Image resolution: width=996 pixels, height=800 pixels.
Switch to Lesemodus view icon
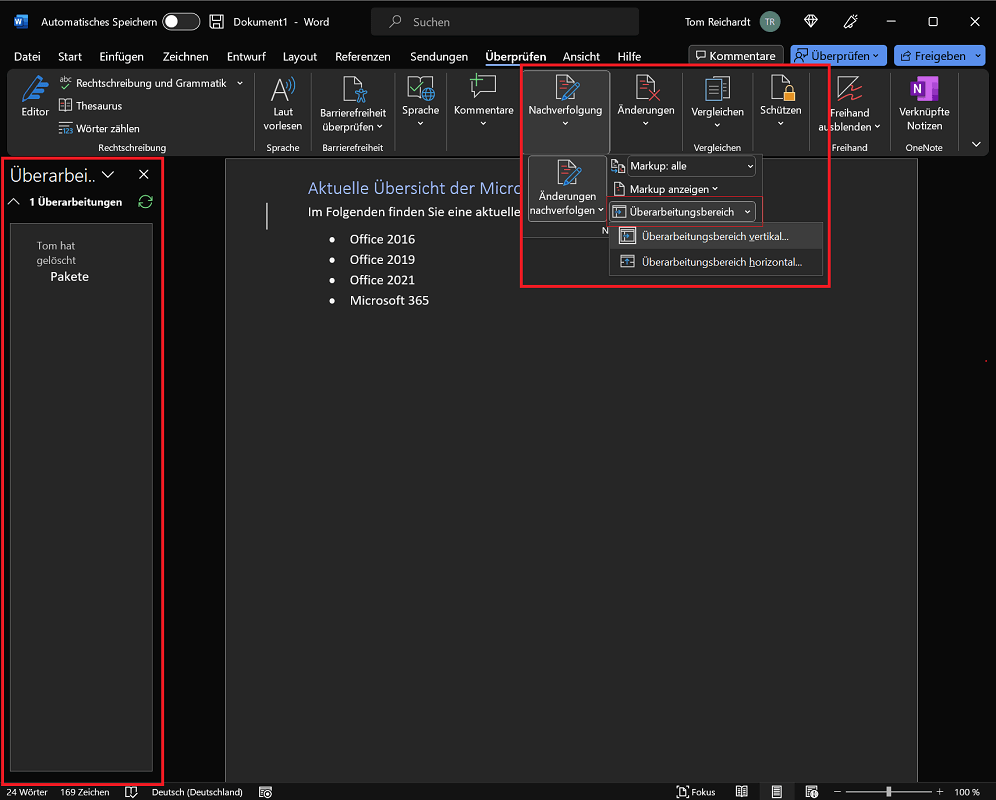[741, 792]
